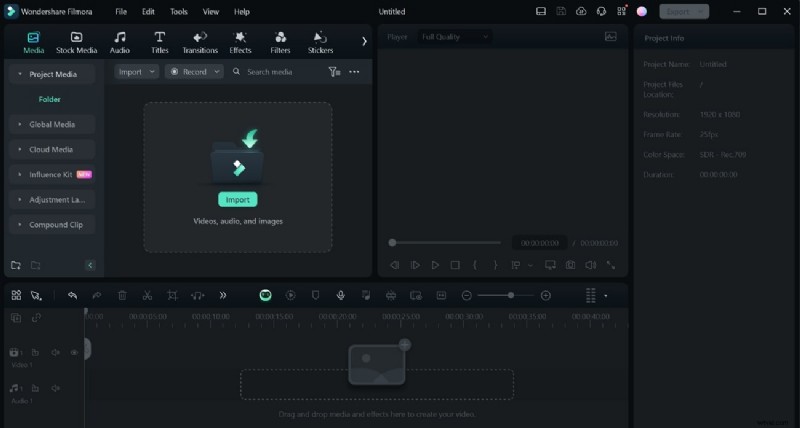The width and height of the screenshot is (800, 428).
Task: Open the crop tool in timeline toolbar
Action: pyautogui.click(x=172, y=295)
